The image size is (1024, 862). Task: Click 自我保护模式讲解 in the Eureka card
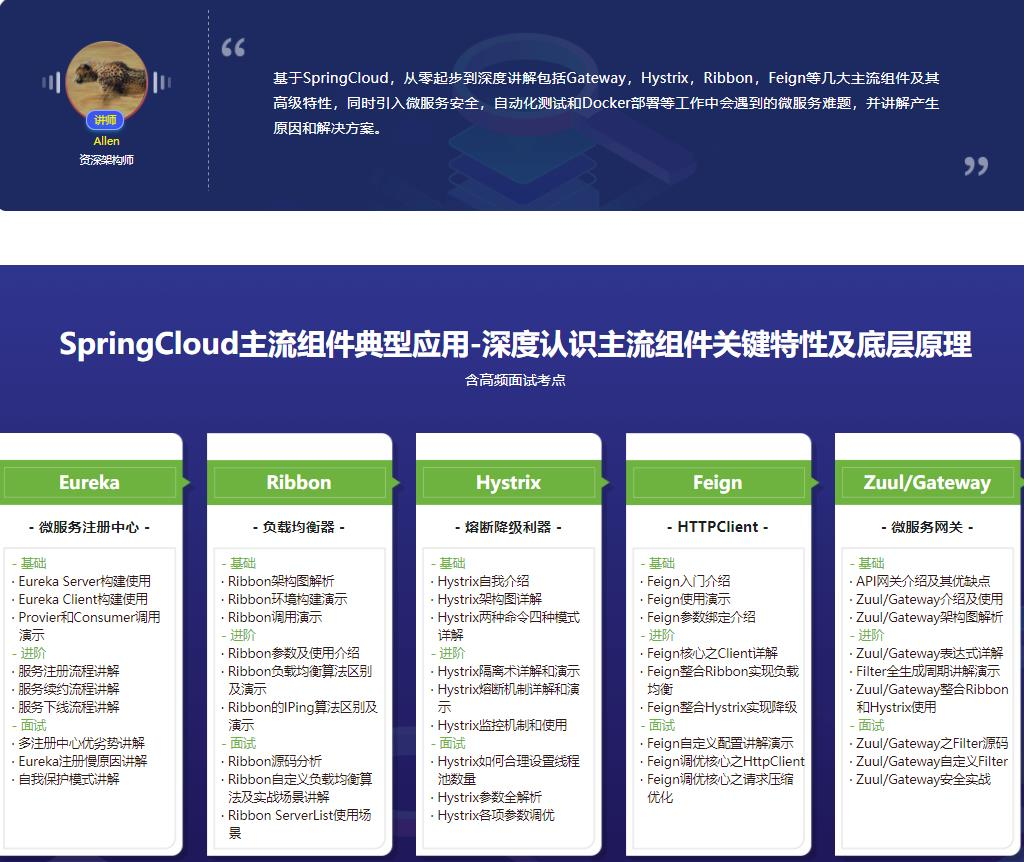[x=68, y=779]
